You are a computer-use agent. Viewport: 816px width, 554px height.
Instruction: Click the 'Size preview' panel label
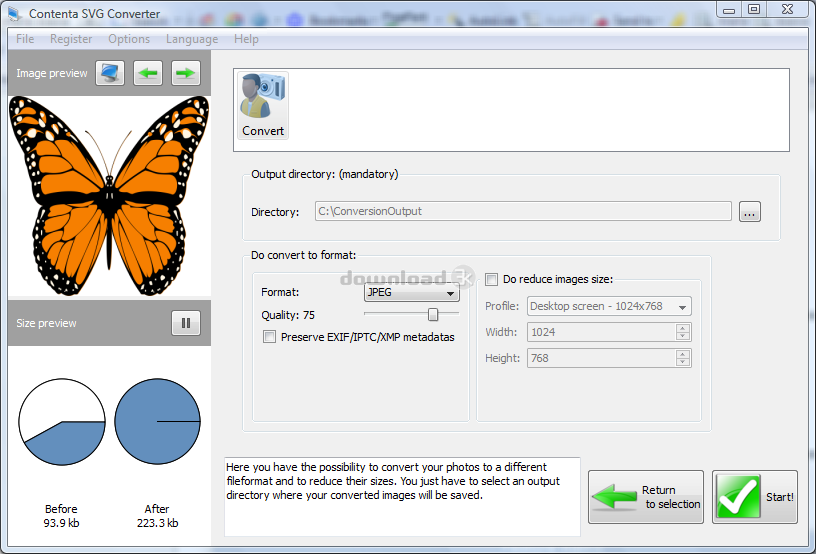(46, 323)
